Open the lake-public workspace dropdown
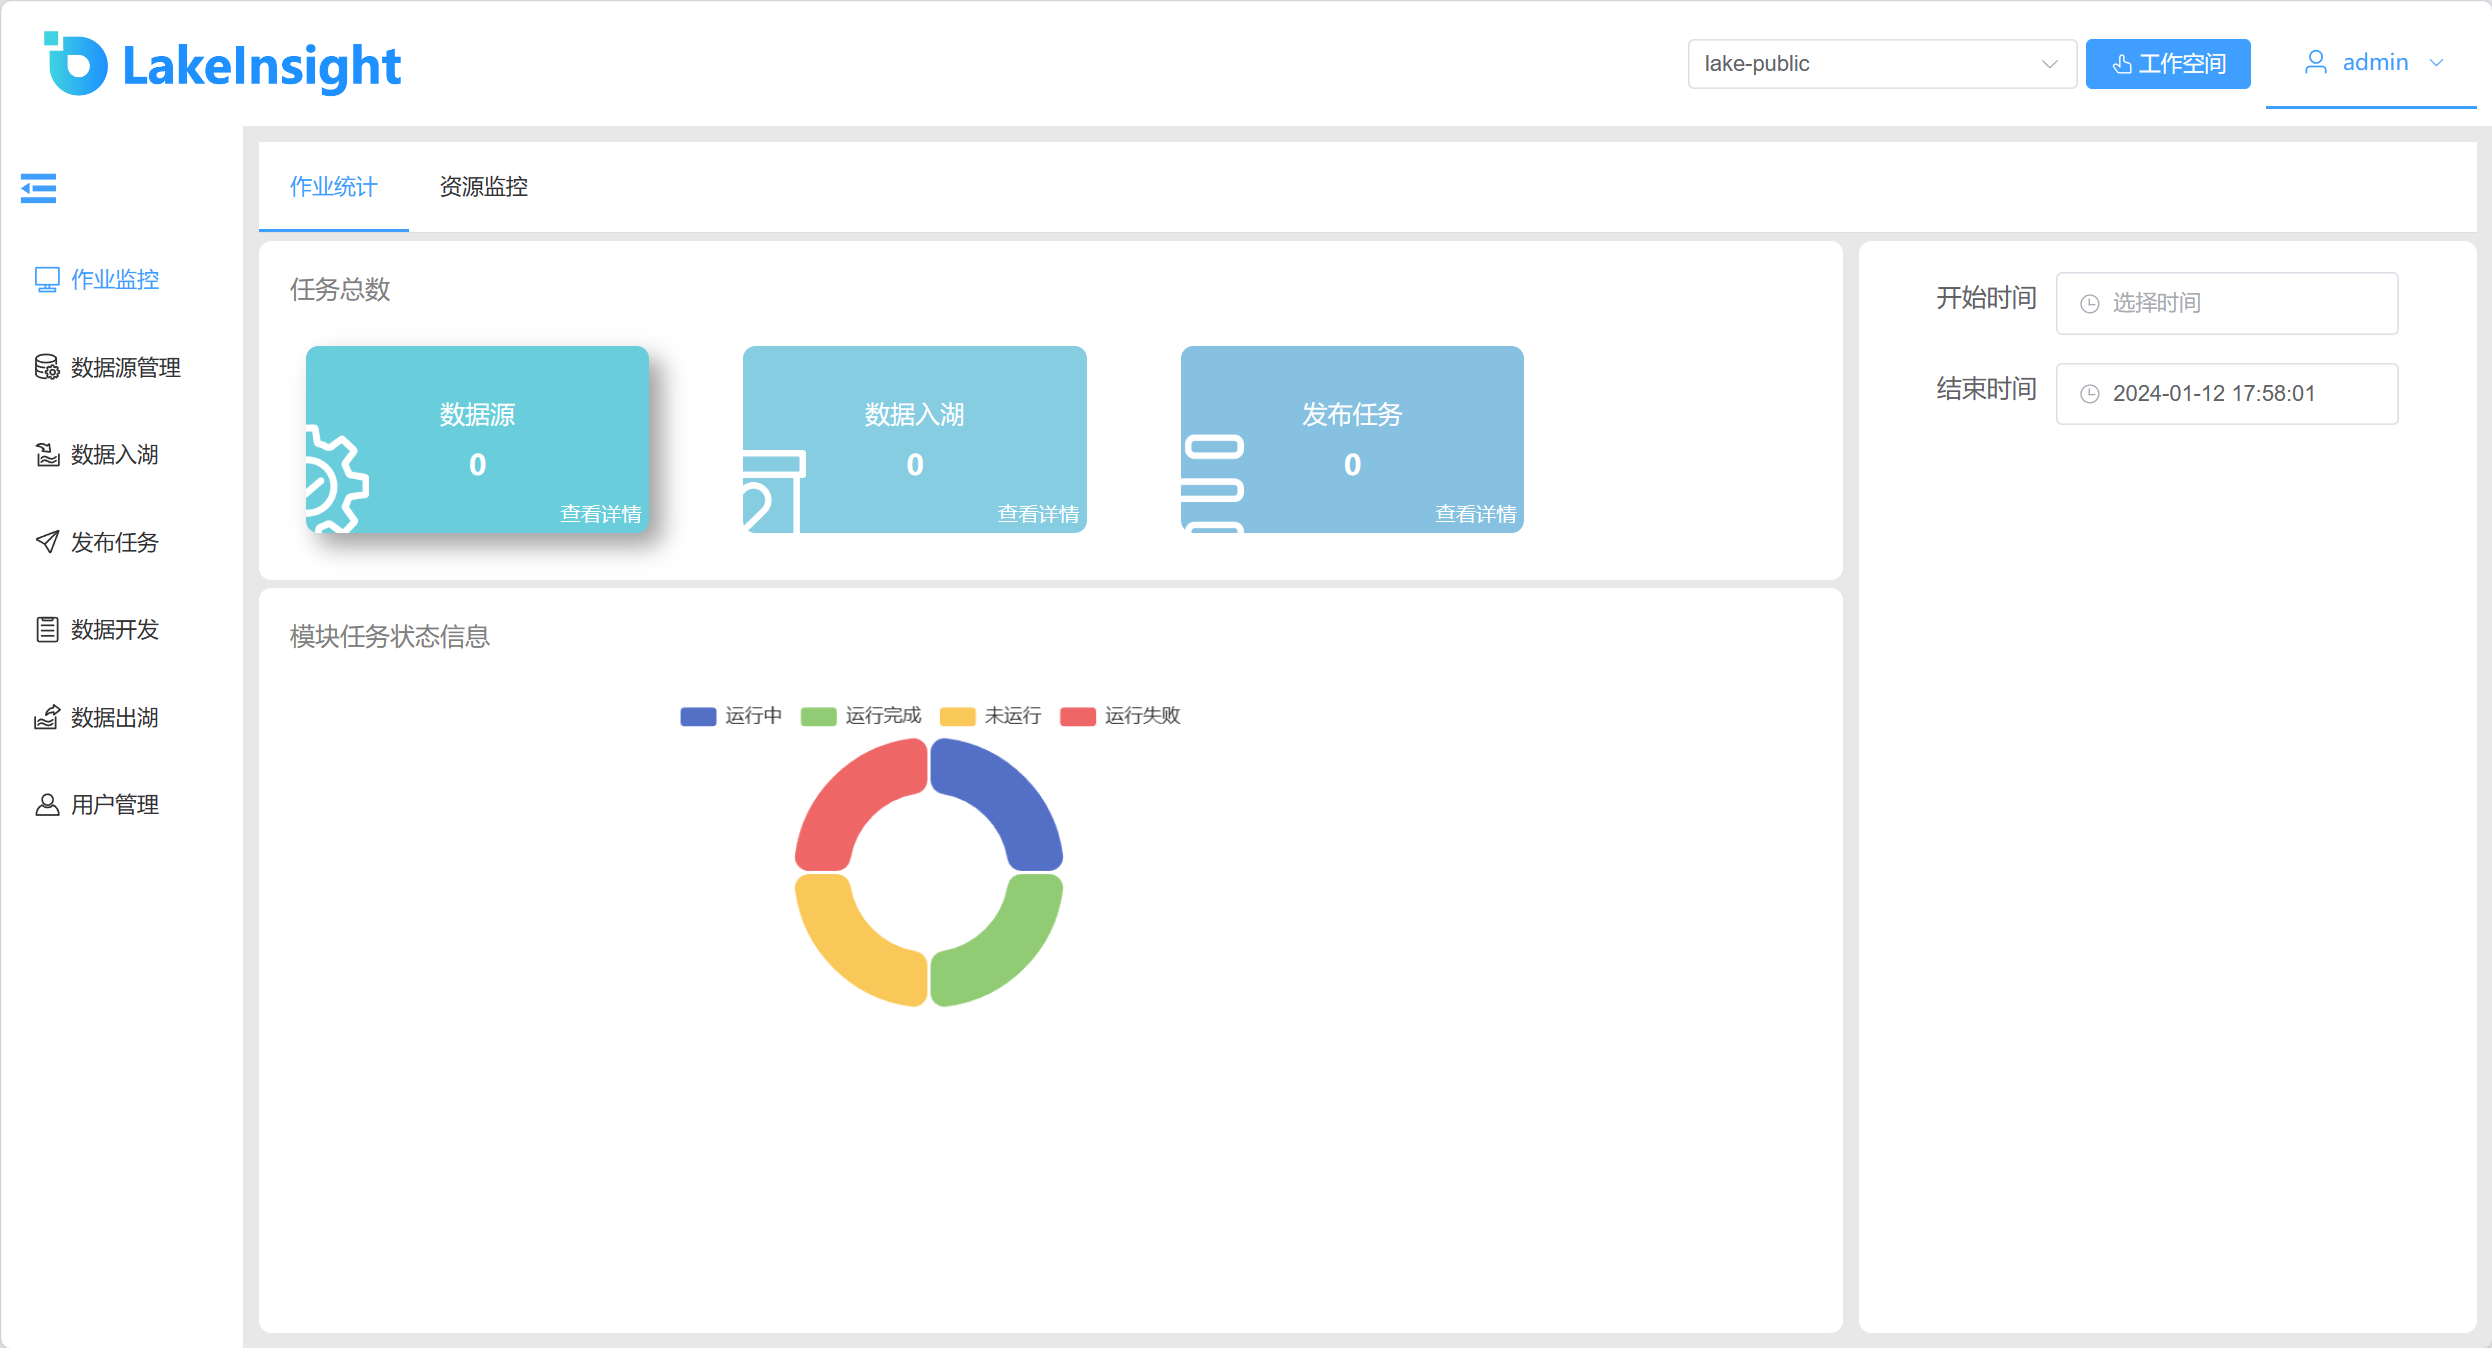 click(x=1881, y=64)
